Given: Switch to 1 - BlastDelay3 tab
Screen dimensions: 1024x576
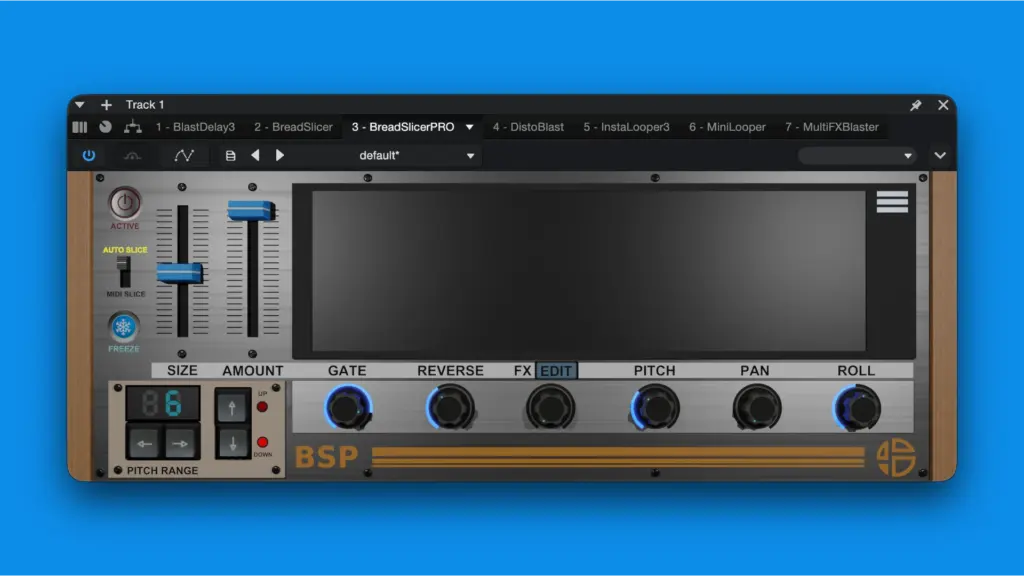Looking at the screenshot, I should click(x=195, y=127).
